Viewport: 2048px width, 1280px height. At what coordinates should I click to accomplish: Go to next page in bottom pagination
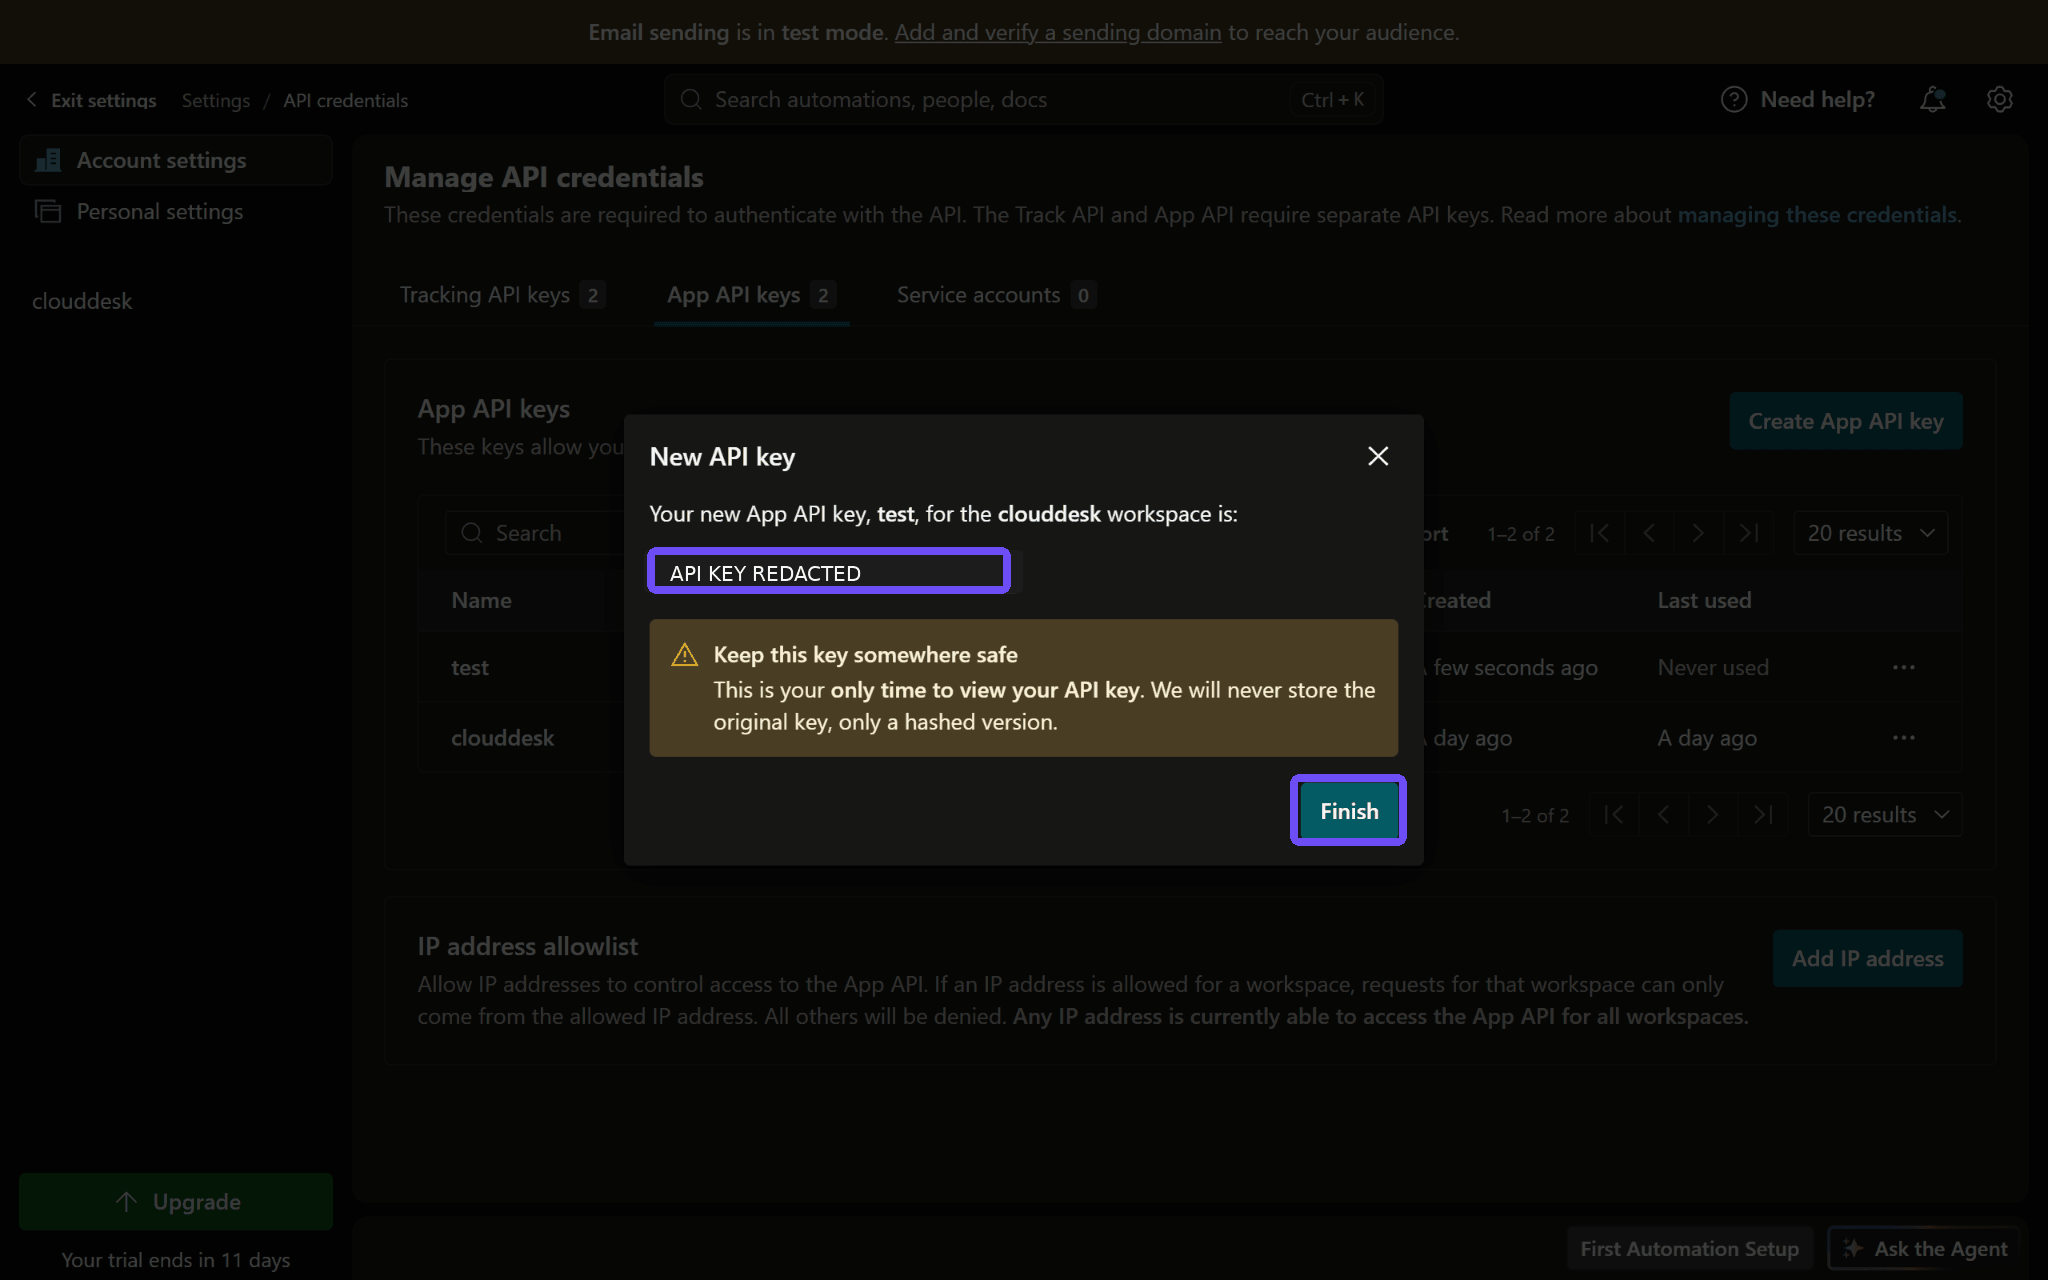click(x=1713, y=815)
